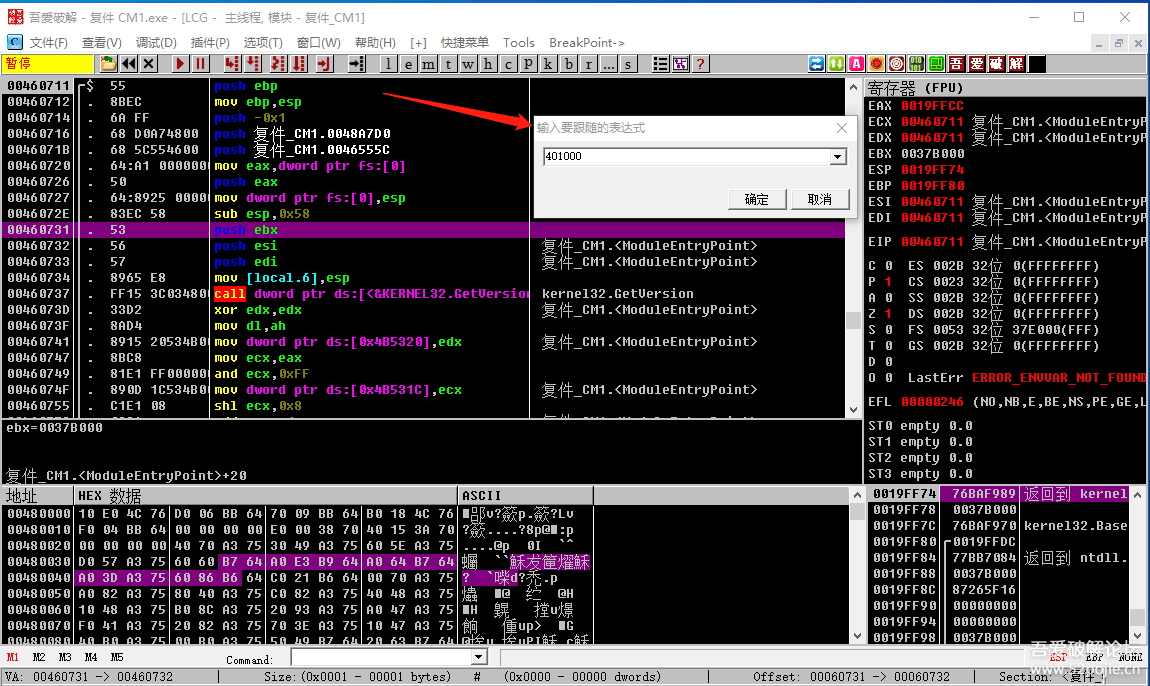Click the red Run program arrow icon
Image resolution: width=1150 pixels, height=686 pixels.
181,64
